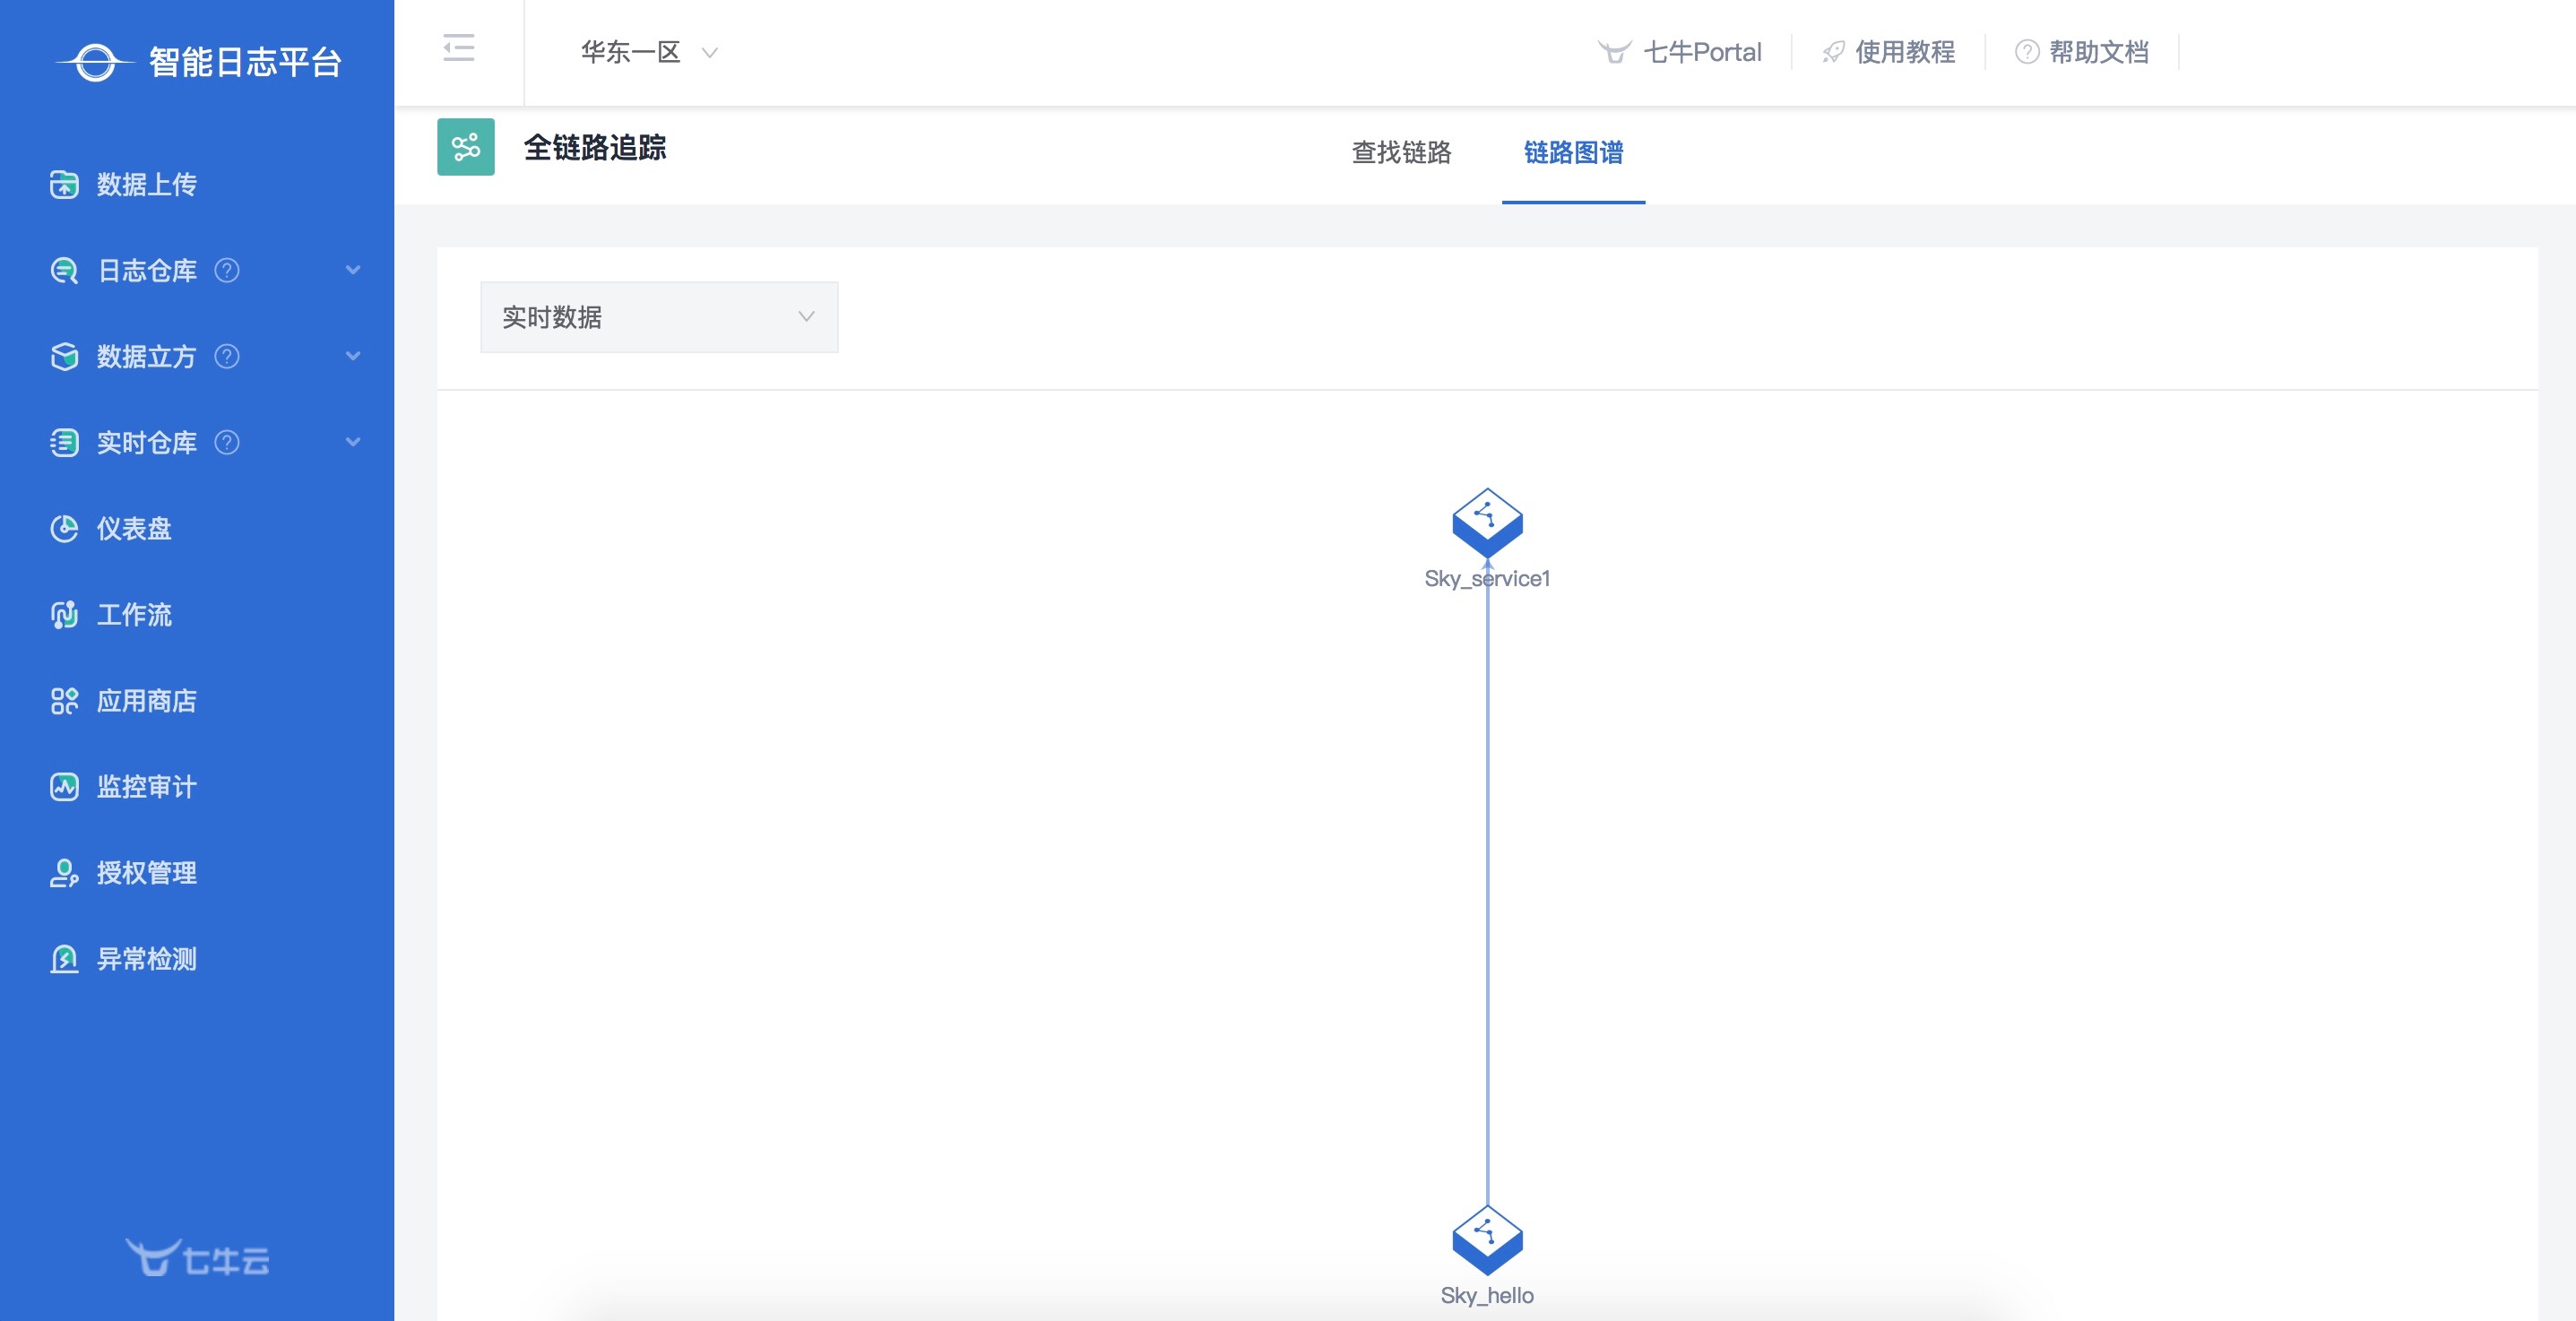Viewport: 2576px width, 1321px height.
Task: Switch to the 查找链路 tab
Action: pos(1401,152)
